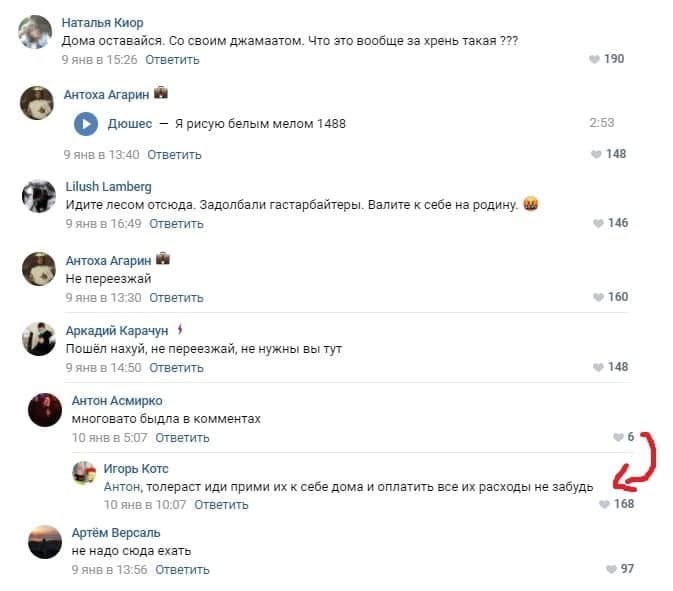Like Антон Асмирко's comment with 6 likes

[x=618, y=437]
